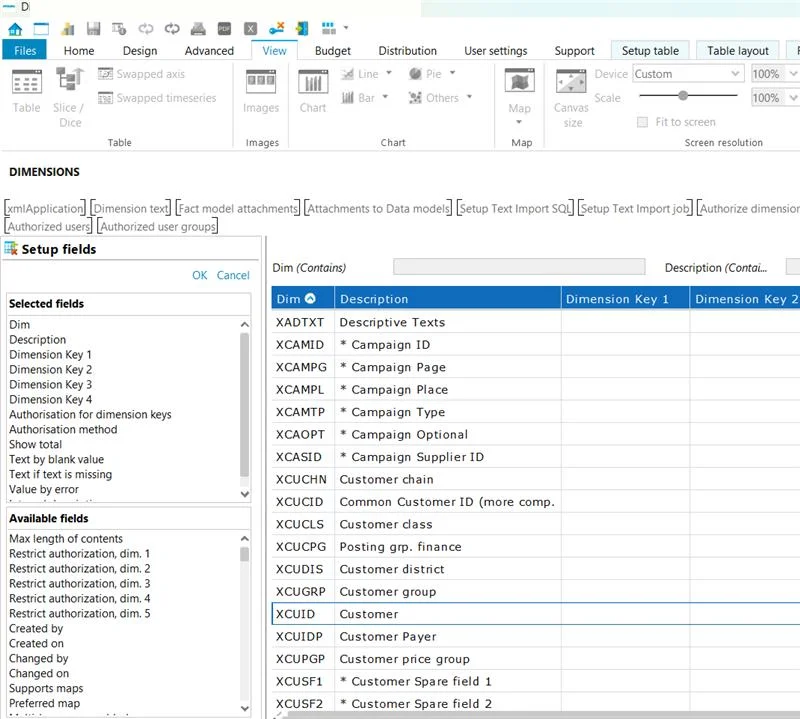This screenshot has width=800, height=719.
Task: Open the Fact model attachments link
Action: [238, 208]
